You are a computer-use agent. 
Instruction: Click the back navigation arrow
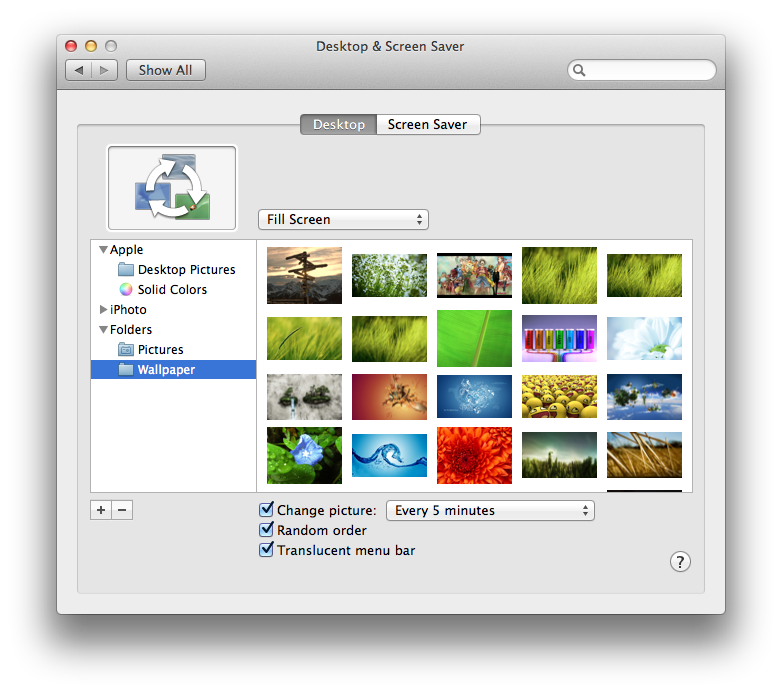click(78, 70)
